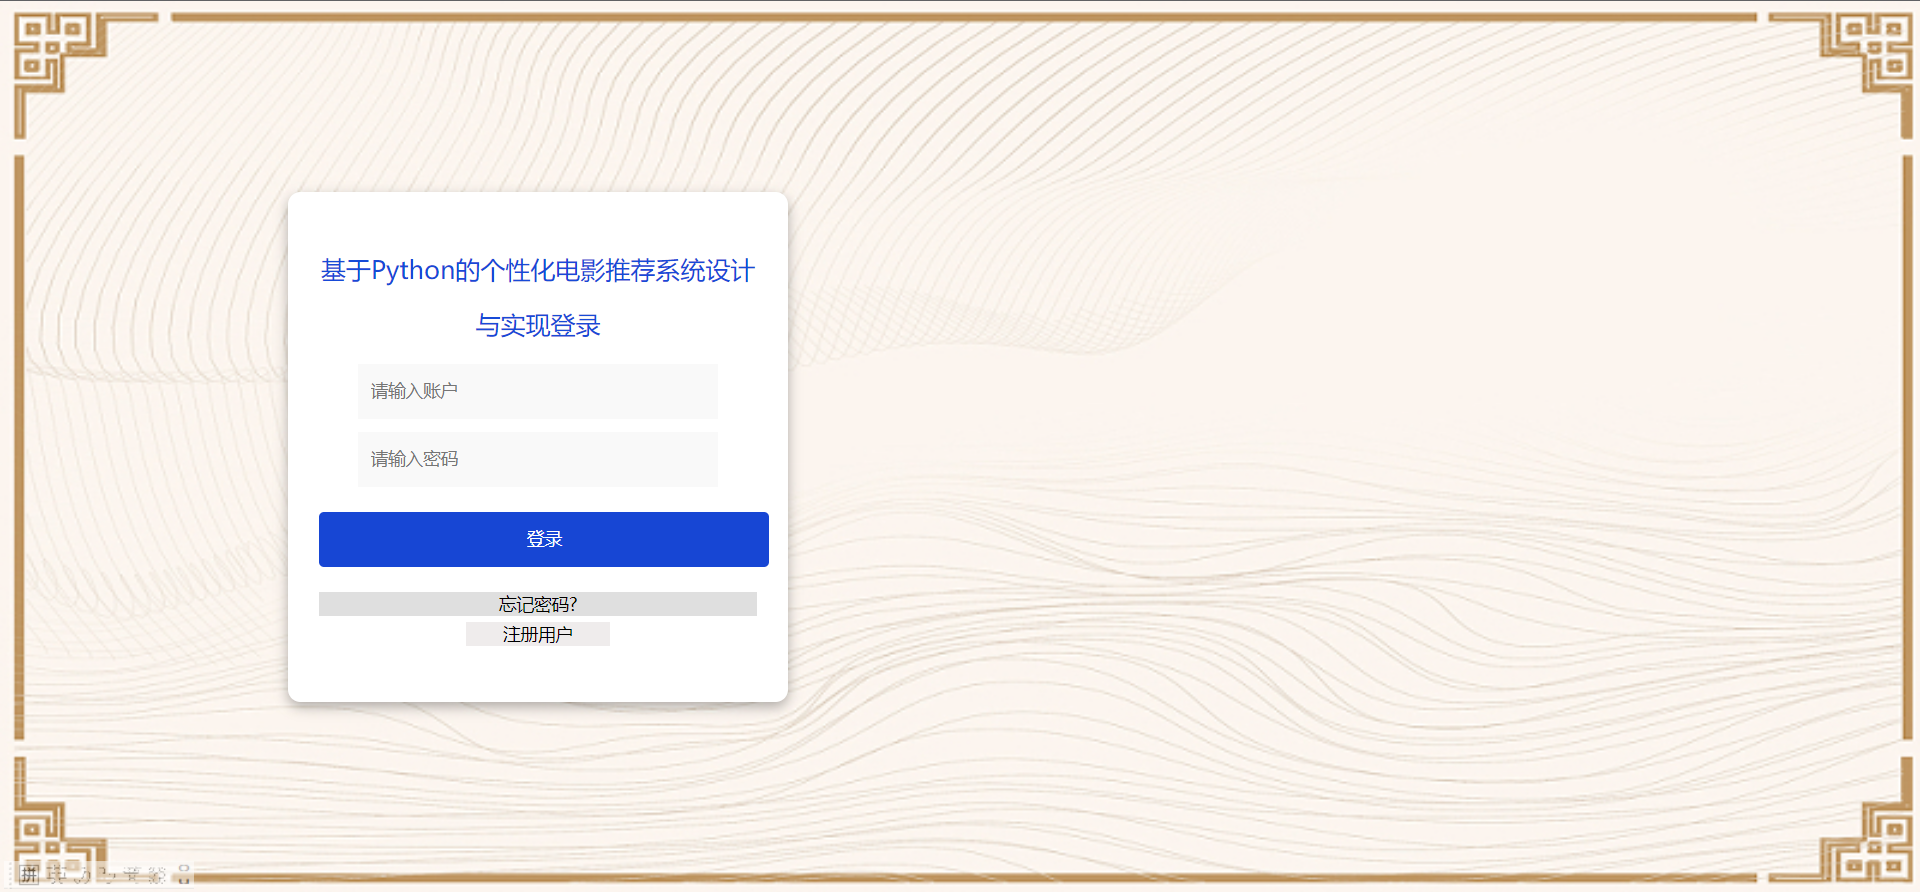Focus the 请输入密码 password field
Screen dimensions: 1920x892
pos(537,459)
